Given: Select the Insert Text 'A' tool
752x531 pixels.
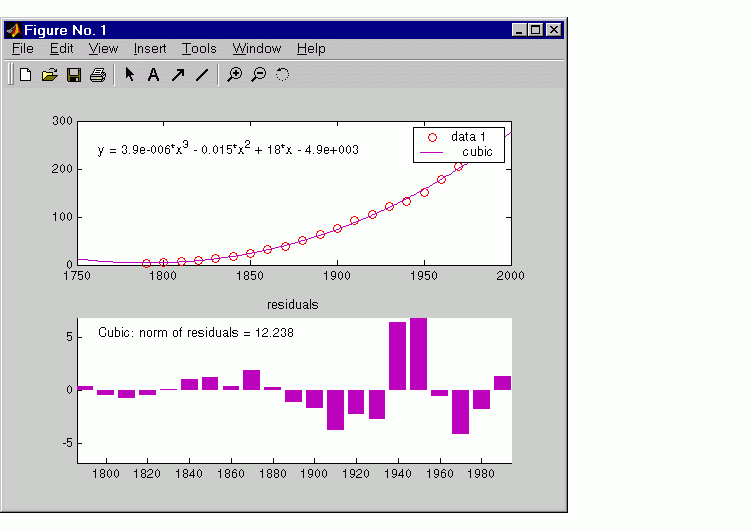Looking at the screenshot, I should click(153, 75).
